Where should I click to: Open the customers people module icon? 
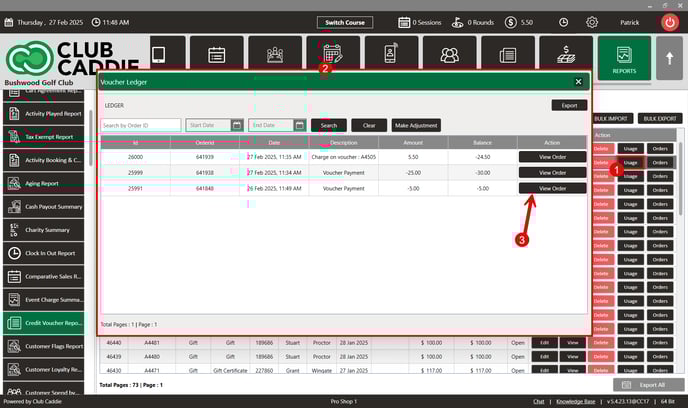click(x=450, y=55)
